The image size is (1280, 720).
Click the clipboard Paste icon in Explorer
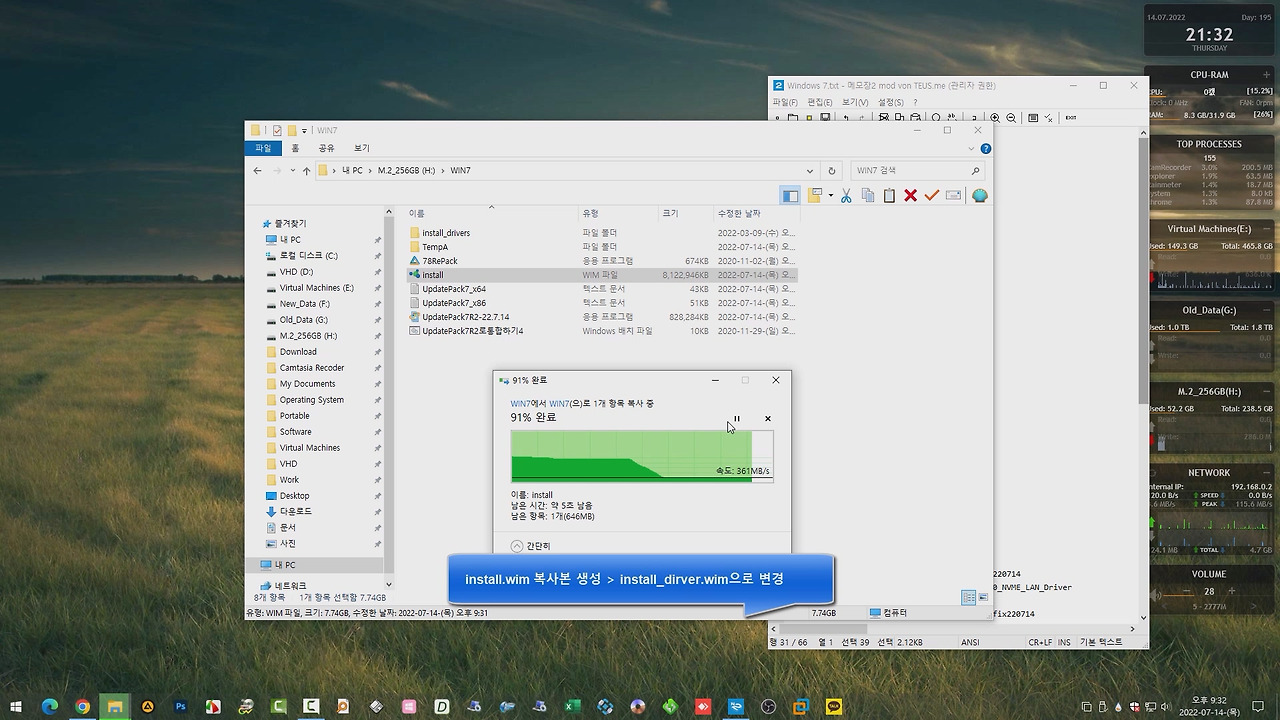(889, 196)
